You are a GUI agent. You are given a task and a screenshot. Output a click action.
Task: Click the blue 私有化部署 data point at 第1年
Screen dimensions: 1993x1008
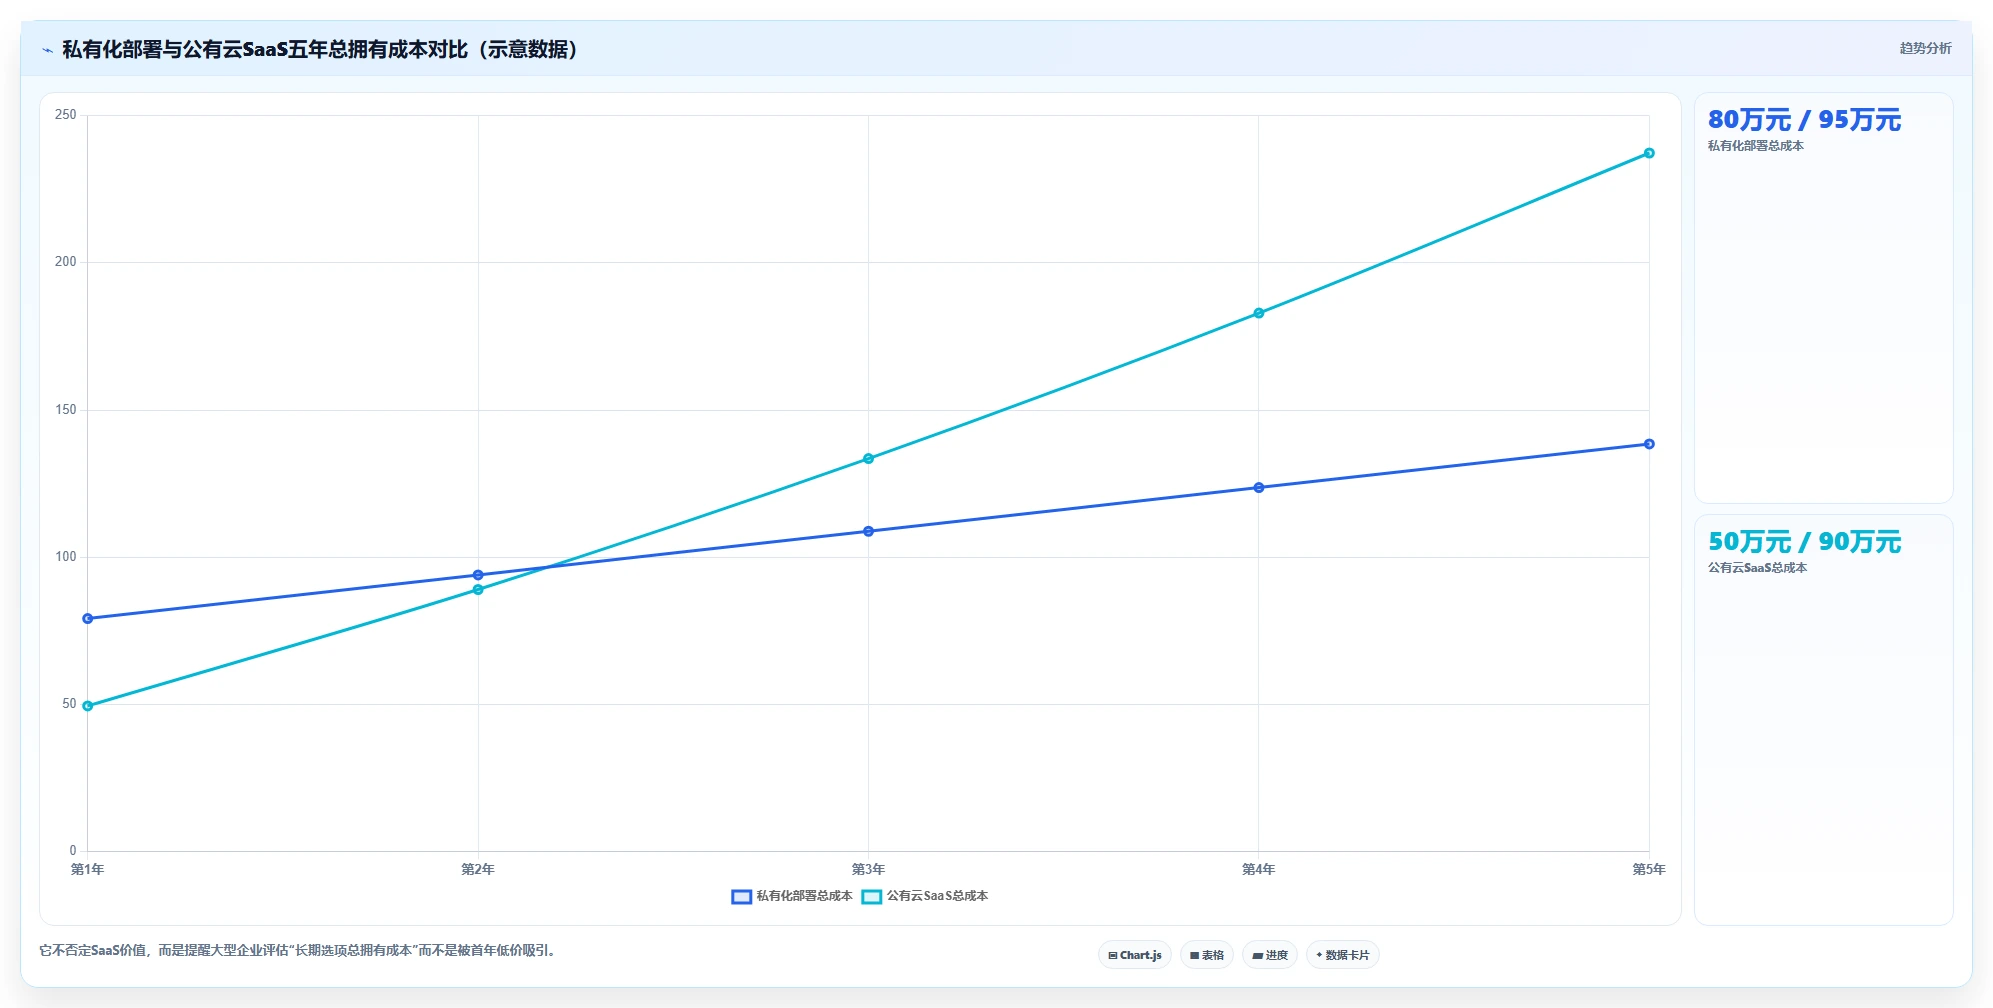click(88, 619)
